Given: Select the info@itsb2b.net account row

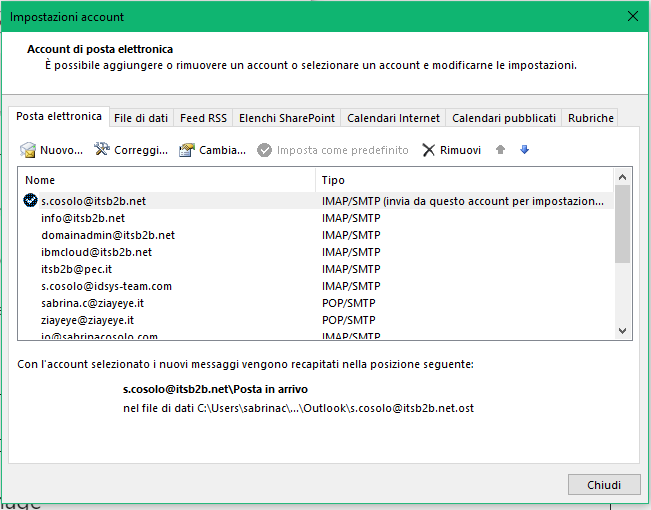Looking at the screenshot, I should point(83,218).
